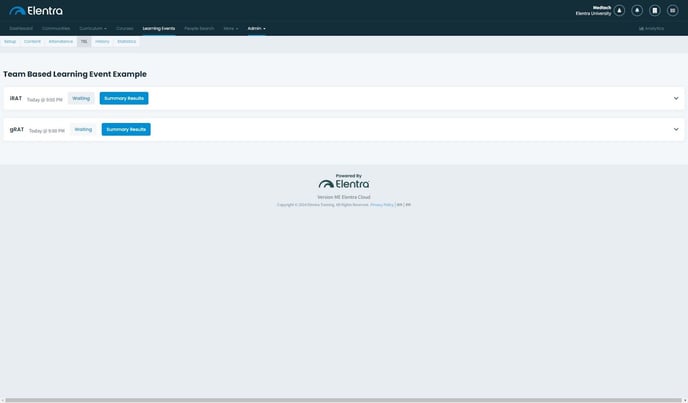This screenshot has height=403, width=688.
Task: Switch to the Statistics tab
Action: 126,41
